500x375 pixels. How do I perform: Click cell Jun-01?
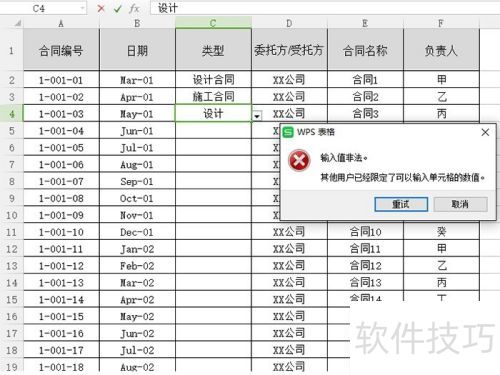point(137,131)
